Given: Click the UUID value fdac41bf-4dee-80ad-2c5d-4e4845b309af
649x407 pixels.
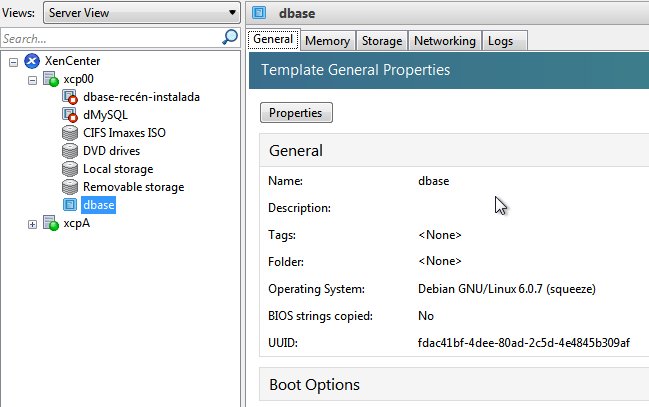Looking at the screenshot, I should pos(524,343).
